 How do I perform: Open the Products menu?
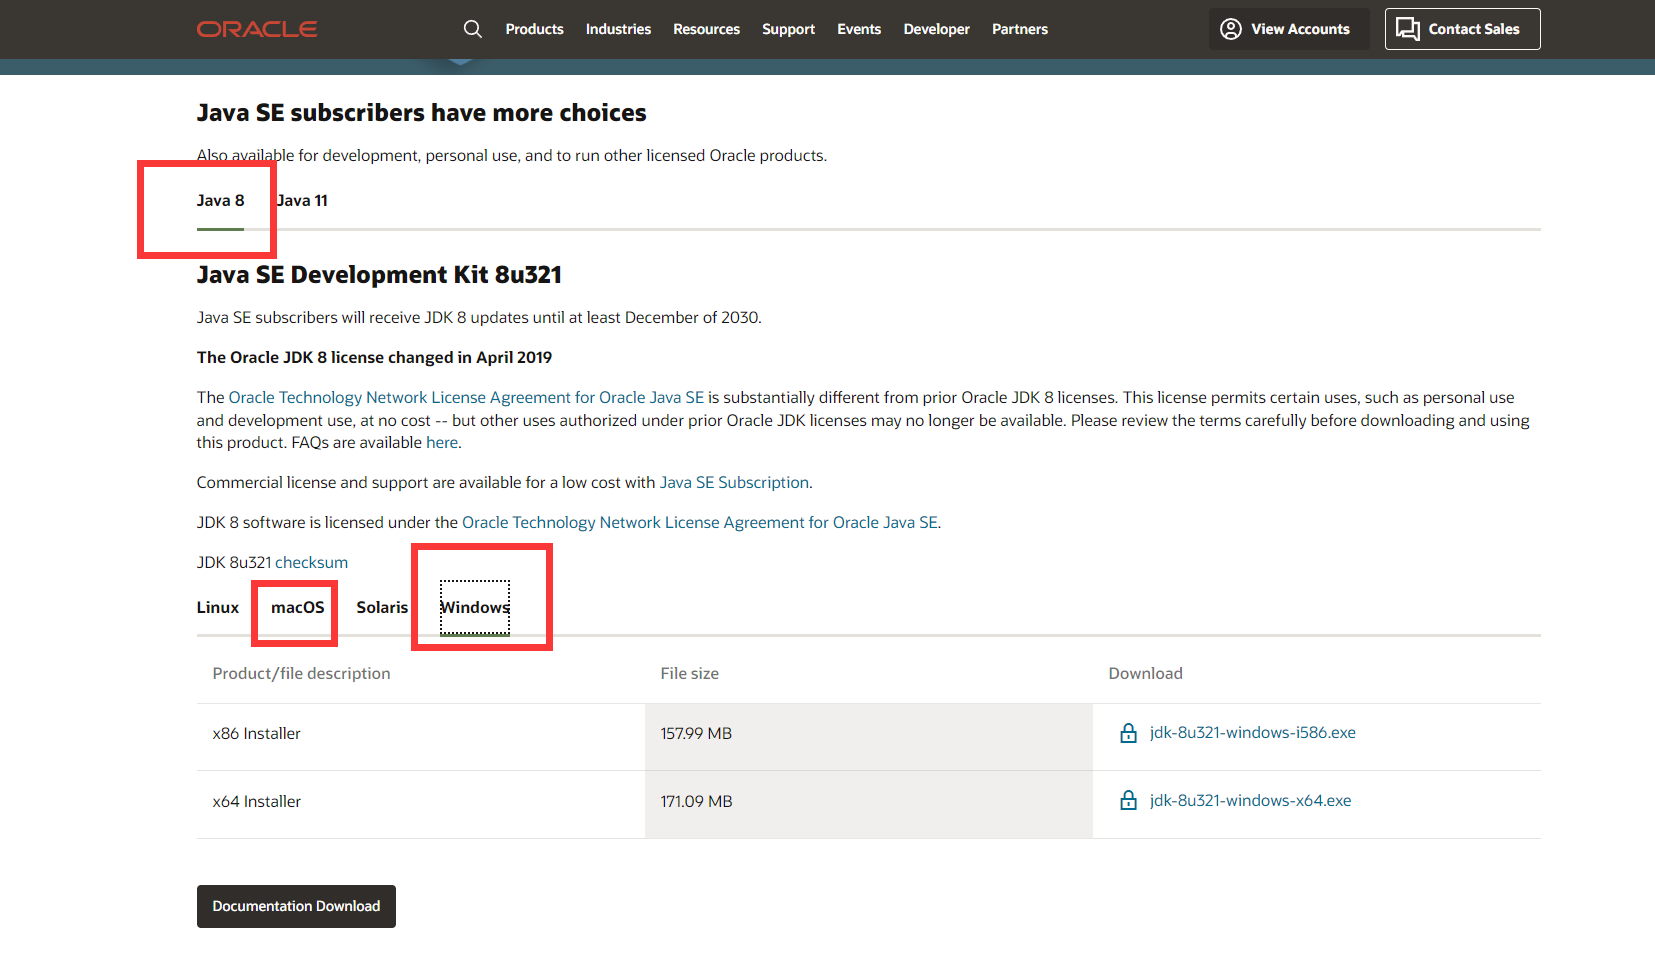click(534, 29)
